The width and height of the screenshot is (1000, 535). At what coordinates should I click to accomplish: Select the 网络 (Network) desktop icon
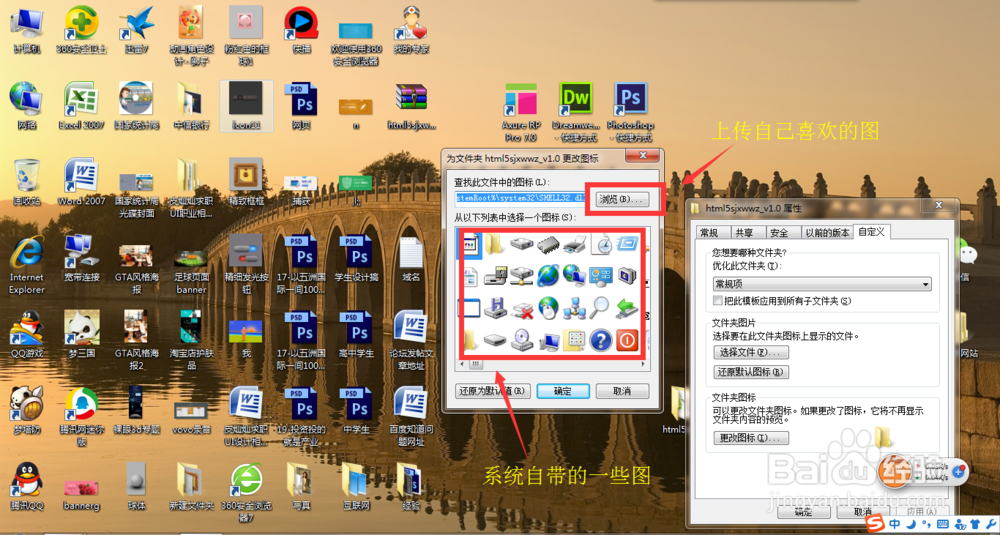(27, 106)
